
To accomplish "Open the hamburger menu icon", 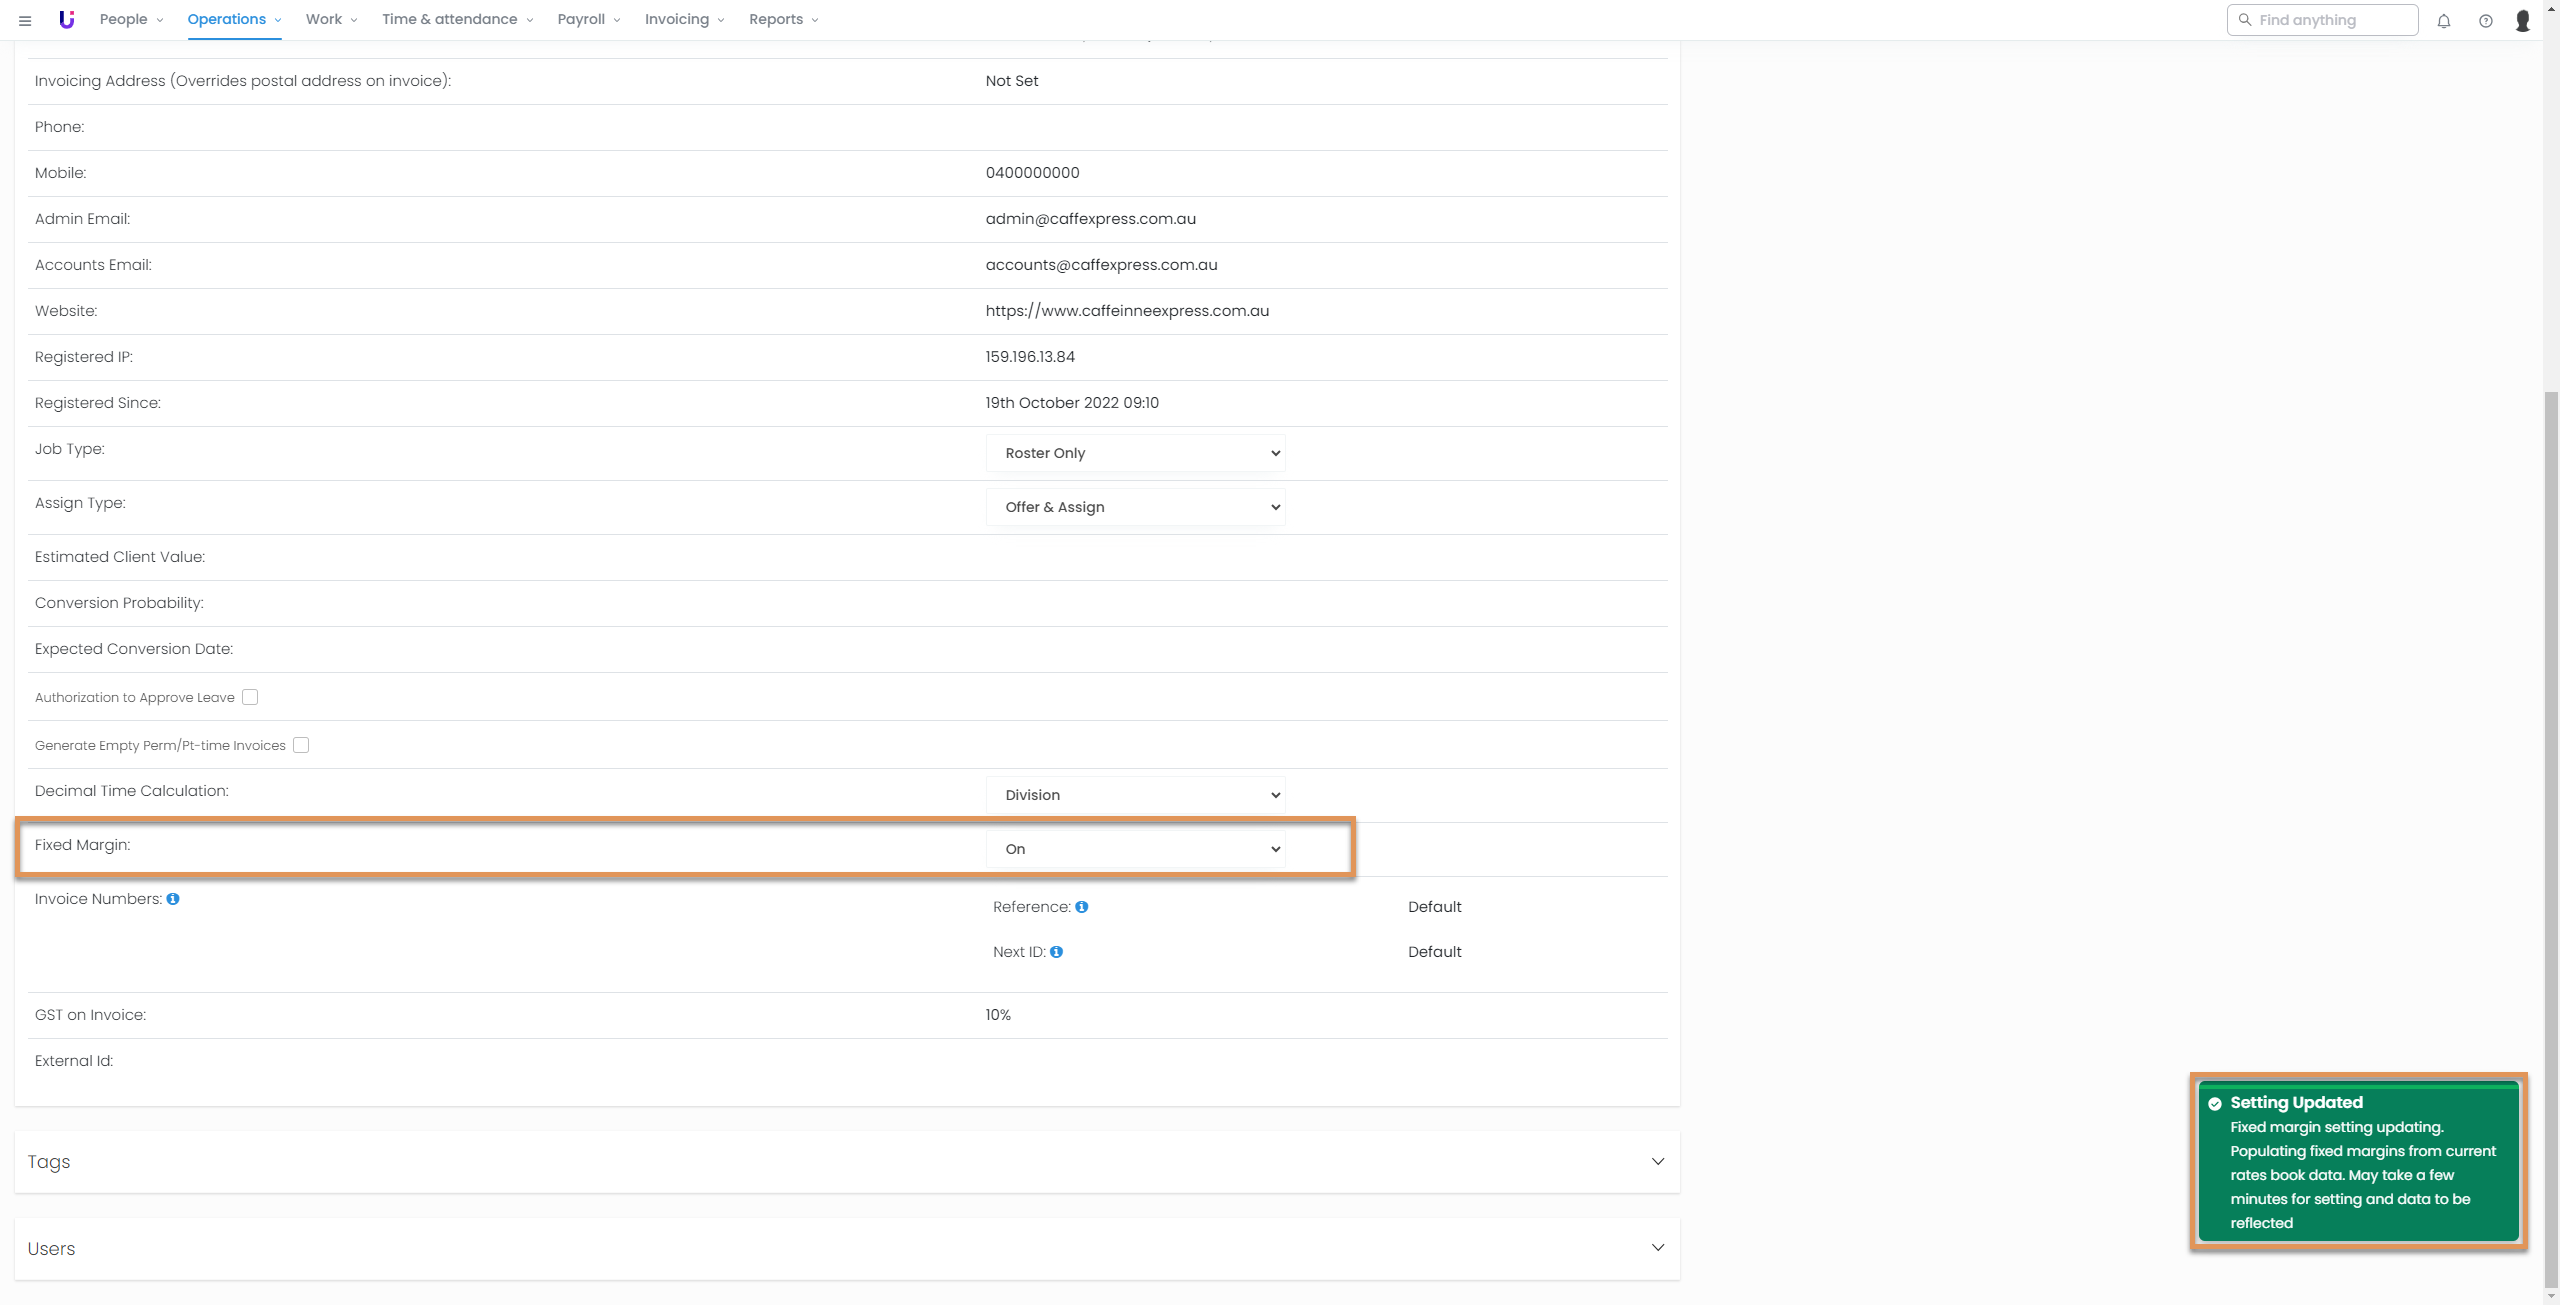I will (25, 20).
